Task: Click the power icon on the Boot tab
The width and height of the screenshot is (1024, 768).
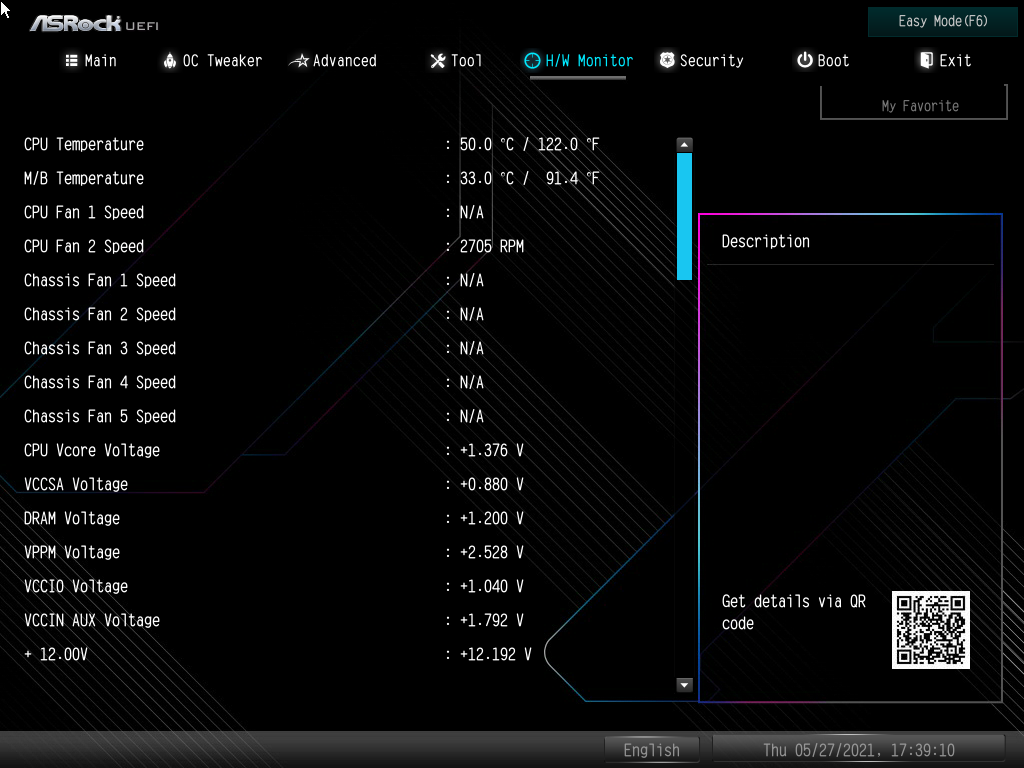Action: point(803,60)
